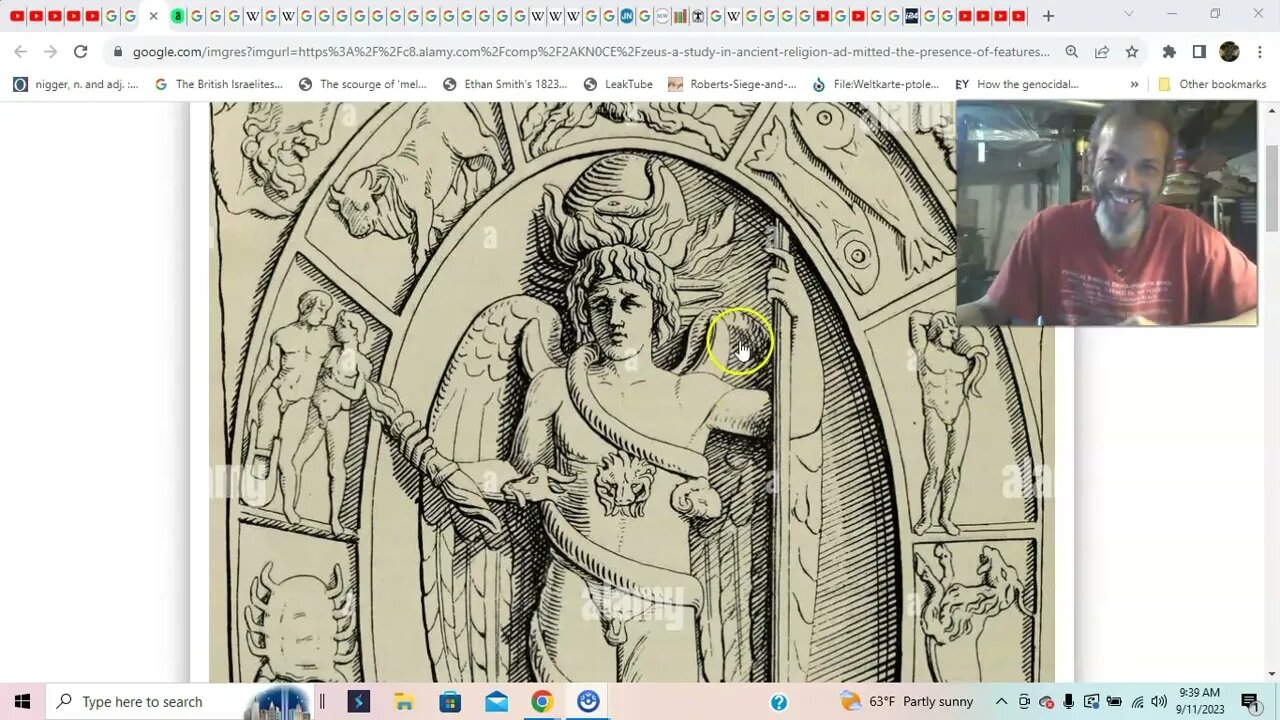Click the share page icon

click(x=1101, y=52)
